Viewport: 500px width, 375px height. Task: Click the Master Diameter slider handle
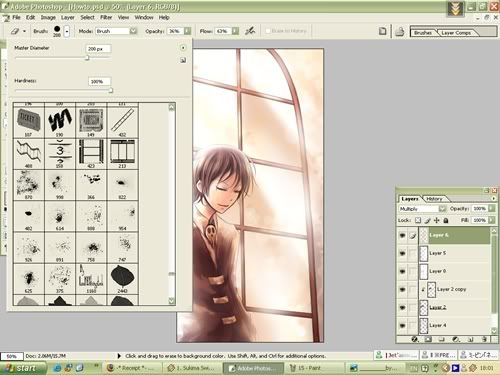[x=87, y=58]
